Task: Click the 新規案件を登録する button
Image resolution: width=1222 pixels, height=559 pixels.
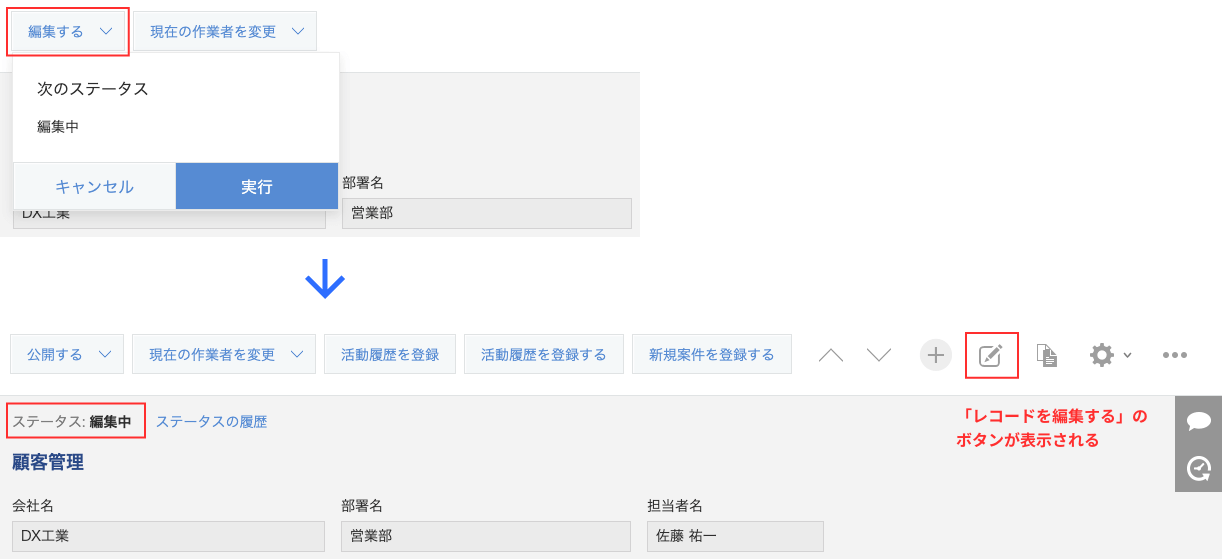Action: click(x=712, y=354)
